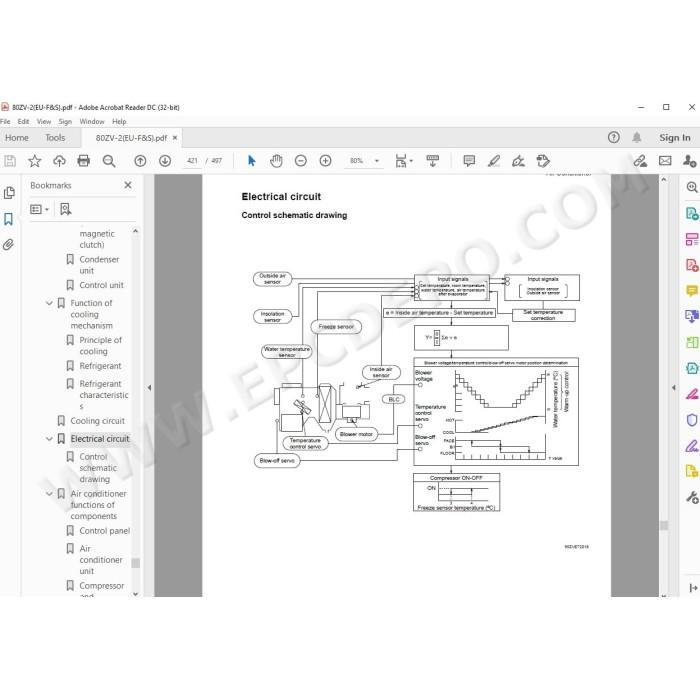Open the Edit menu
700x700 pixels.
pyautogui.click(x=23, y=121)
